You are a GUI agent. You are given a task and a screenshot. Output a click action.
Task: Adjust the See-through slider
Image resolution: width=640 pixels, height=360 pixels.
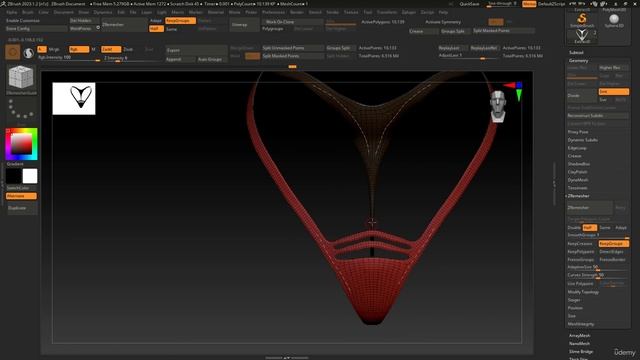[503, 4]
